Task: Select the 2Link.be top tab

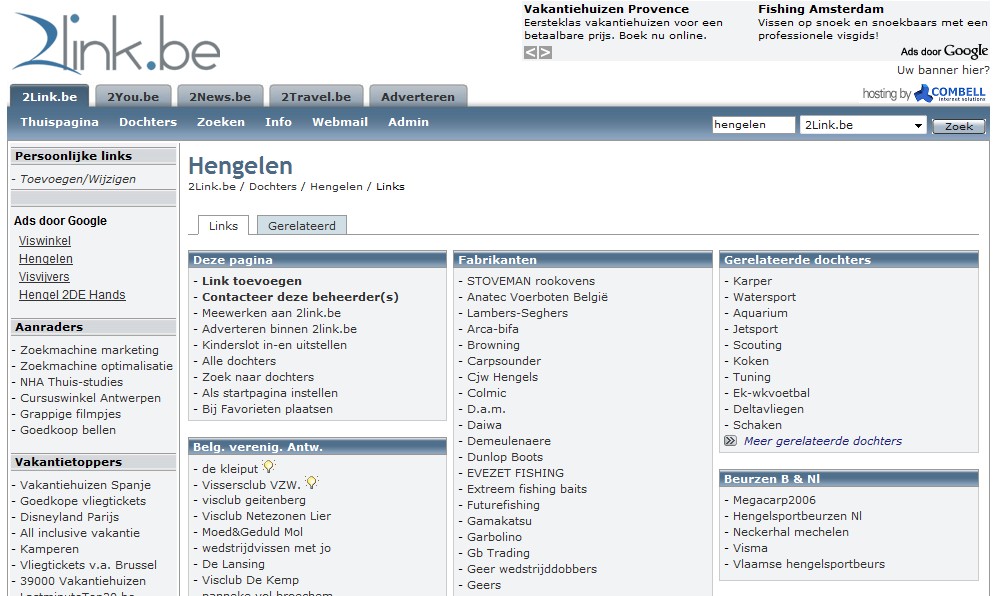Action: click(x=50, y=96)
